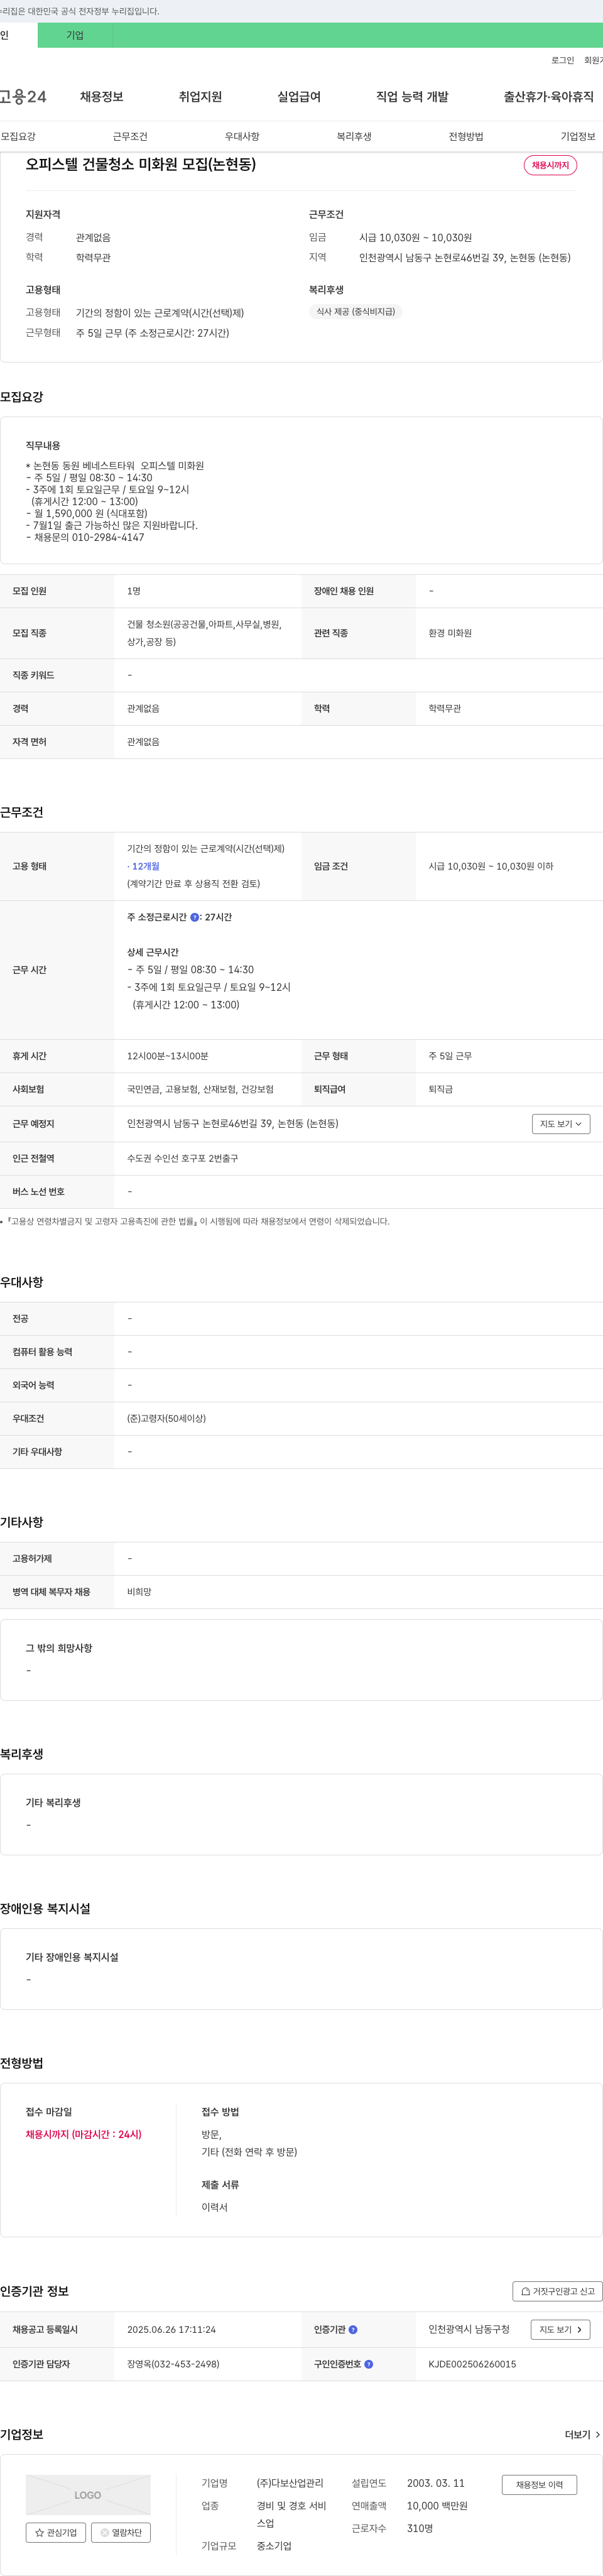Open the 출산휴가·육아휴직 menu
The image size is (603, 2576).
coord(548,97)
